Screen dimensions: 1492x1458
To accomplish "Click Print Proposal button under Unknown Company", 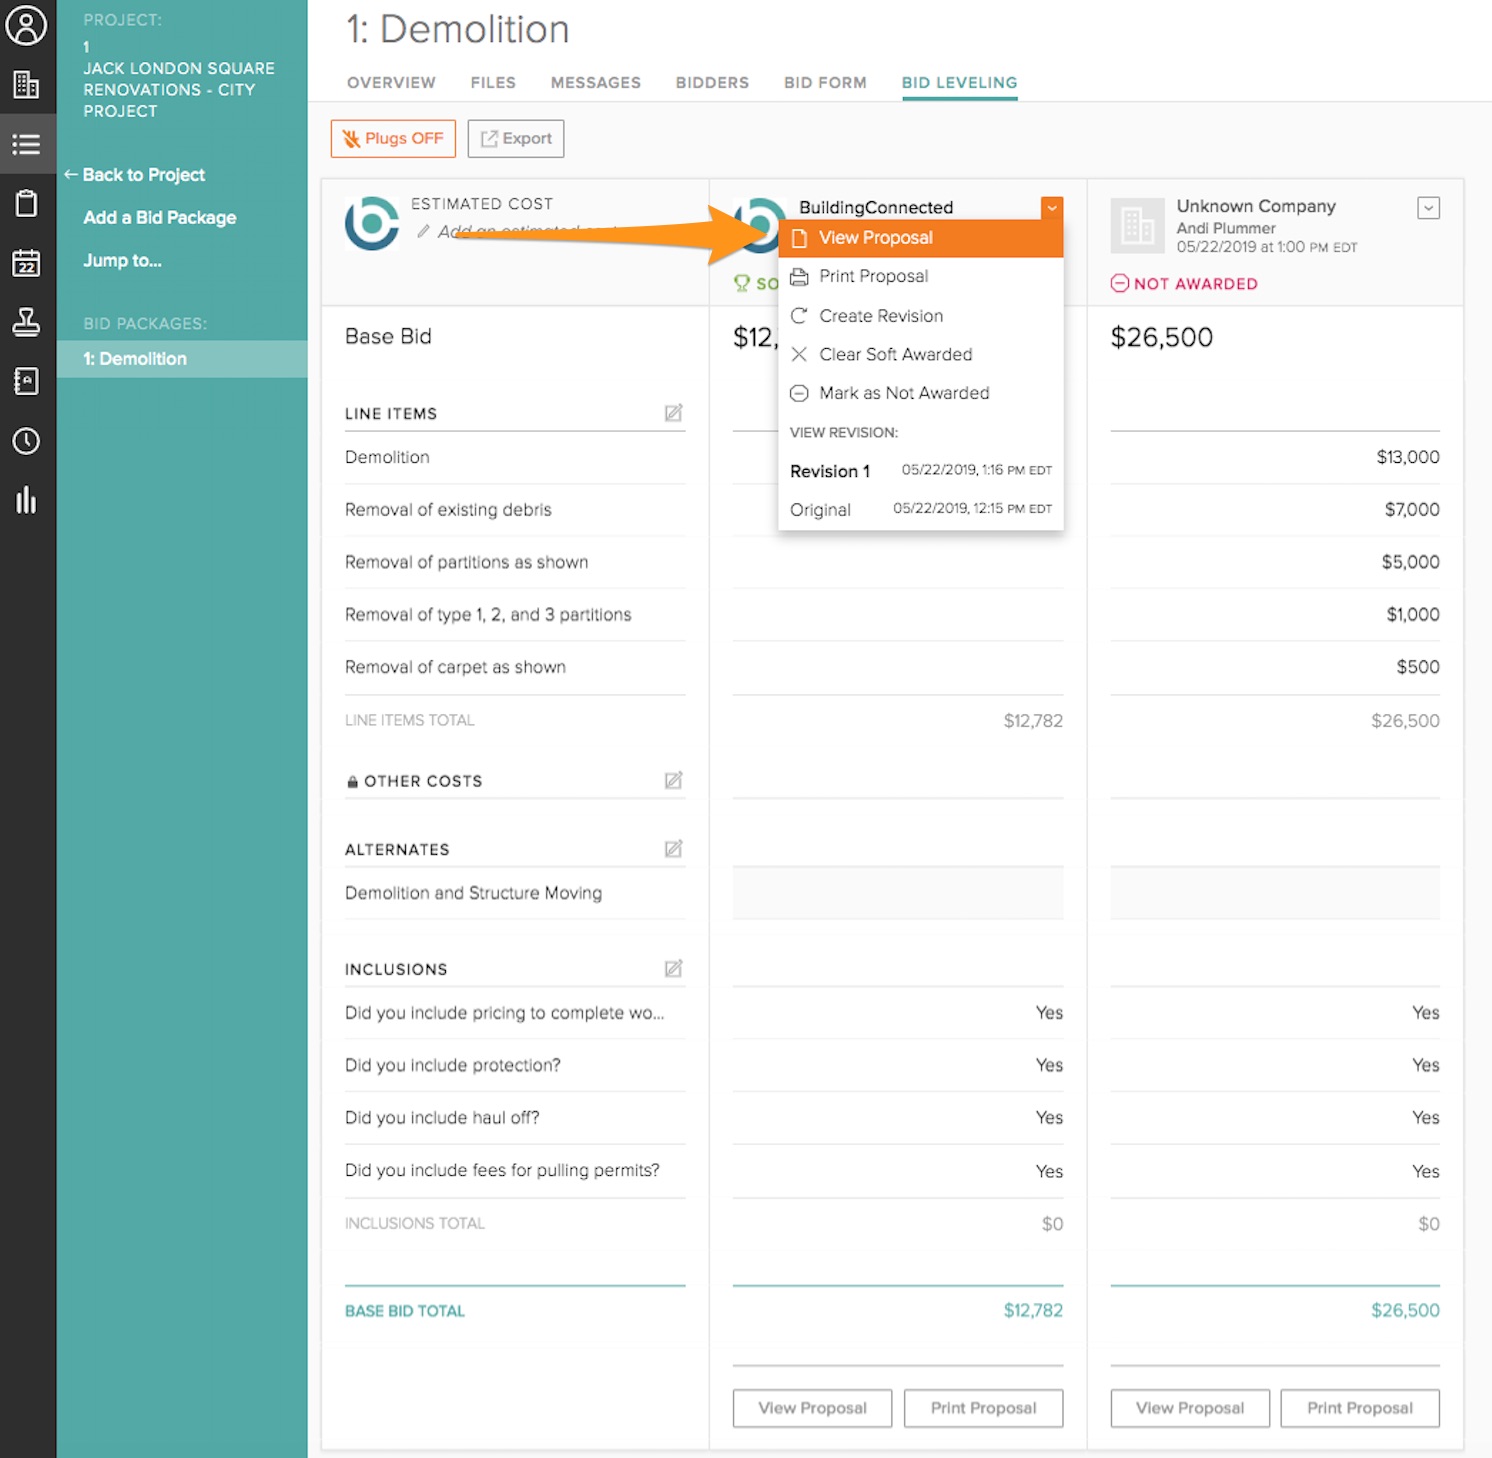I will [x=1359, y=1408].
